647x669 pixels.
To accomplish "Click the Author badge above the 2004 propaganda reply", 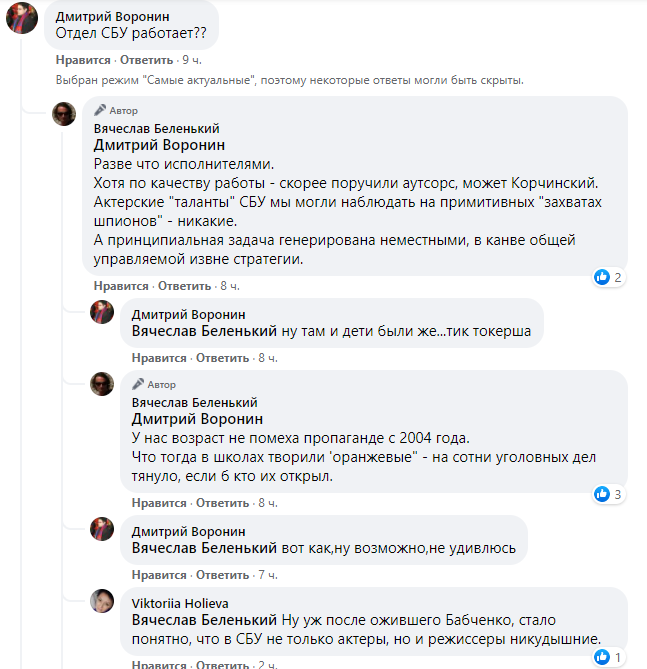I will tap(154, 384).
